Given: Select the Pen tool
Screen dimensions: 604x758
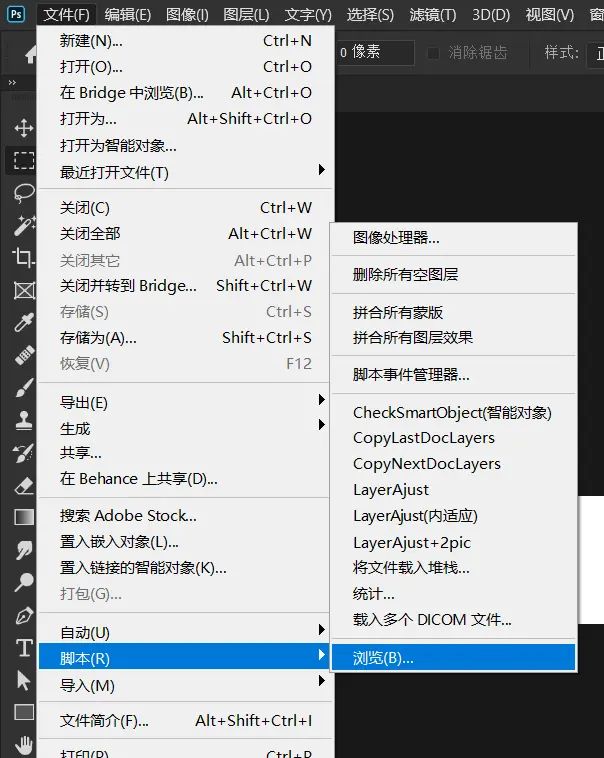Looking at the screenshot, I should click(24, 615).
